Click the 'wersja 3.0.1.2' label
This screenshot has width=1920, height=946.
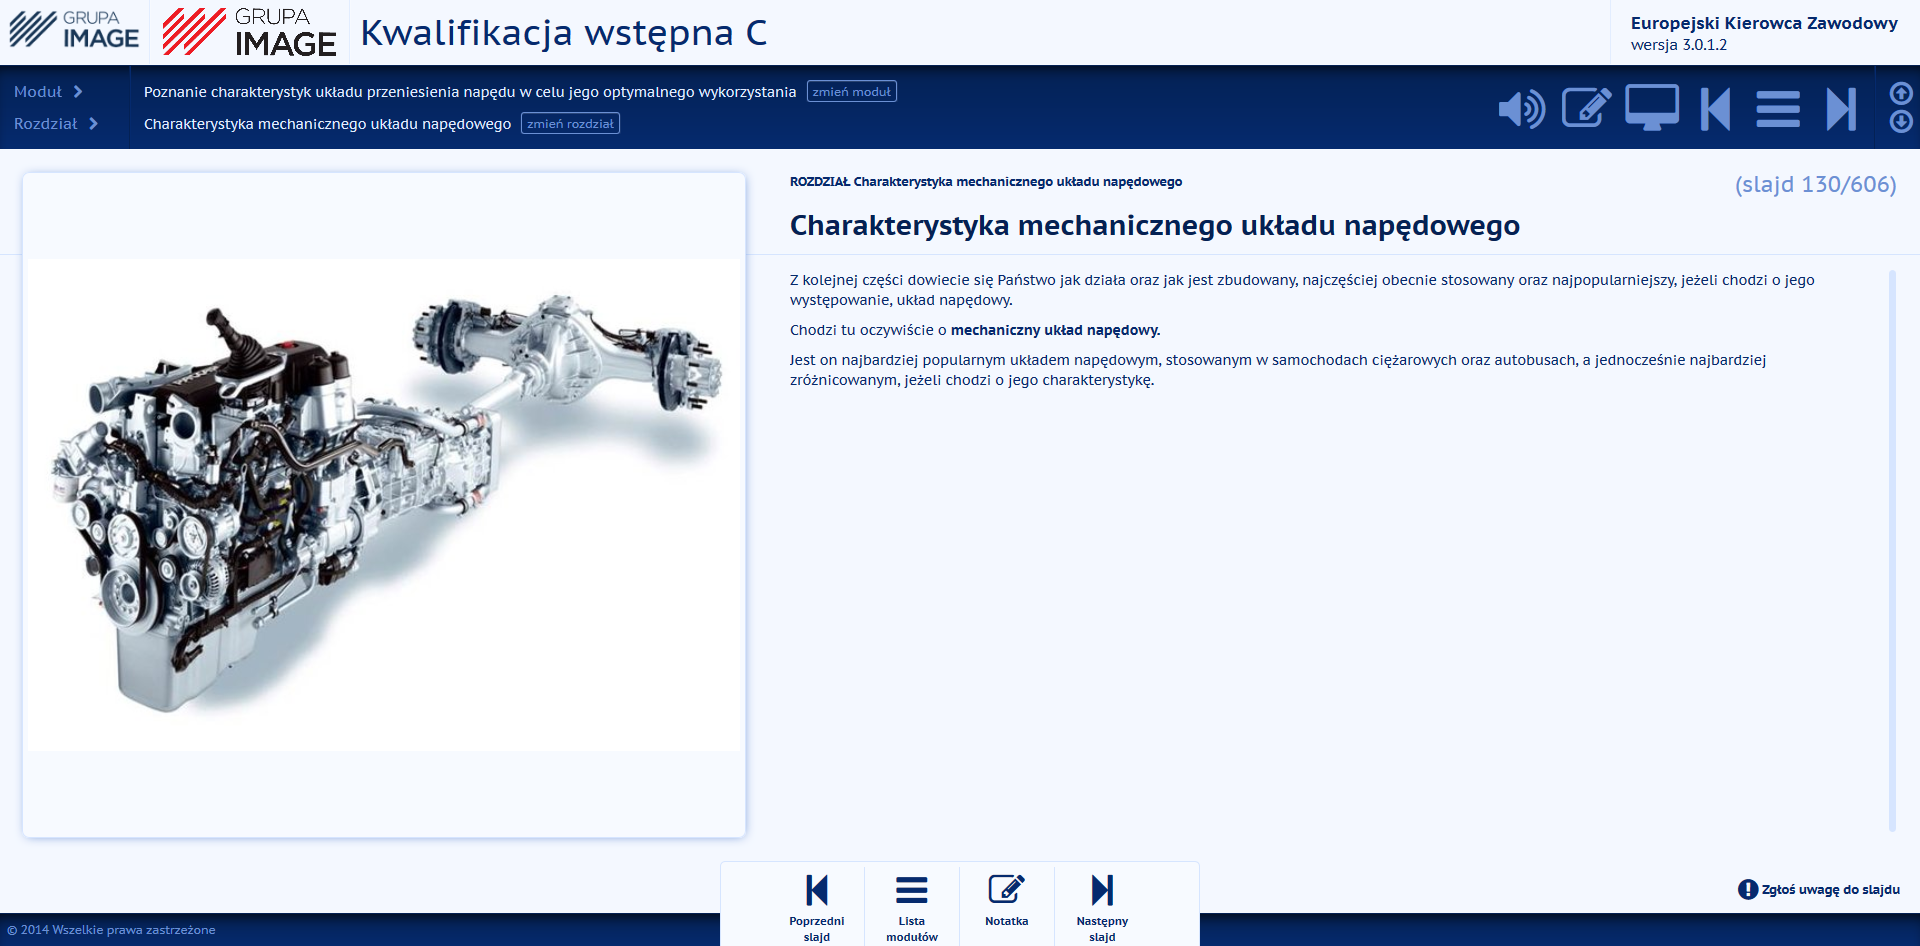click(x=1679, y=45)
